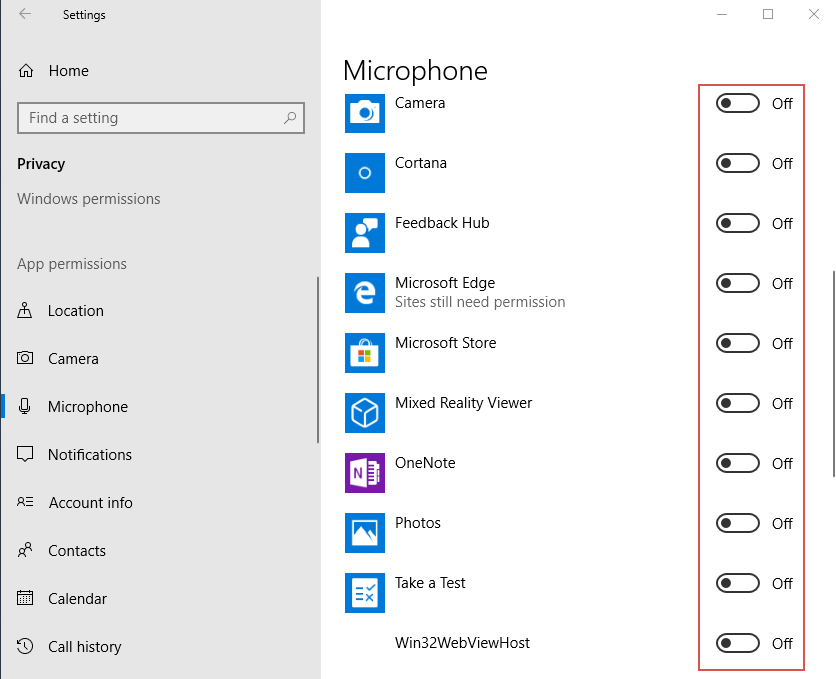The width and height of the screenshot is (836, 679).
Task: Click the back arrow in Settings header
Action: [25, 14]
